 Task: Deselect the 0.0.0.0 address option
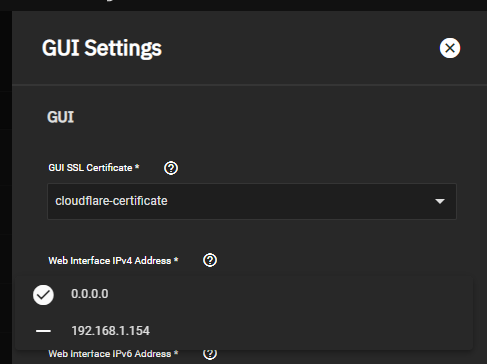coord(244,294)
